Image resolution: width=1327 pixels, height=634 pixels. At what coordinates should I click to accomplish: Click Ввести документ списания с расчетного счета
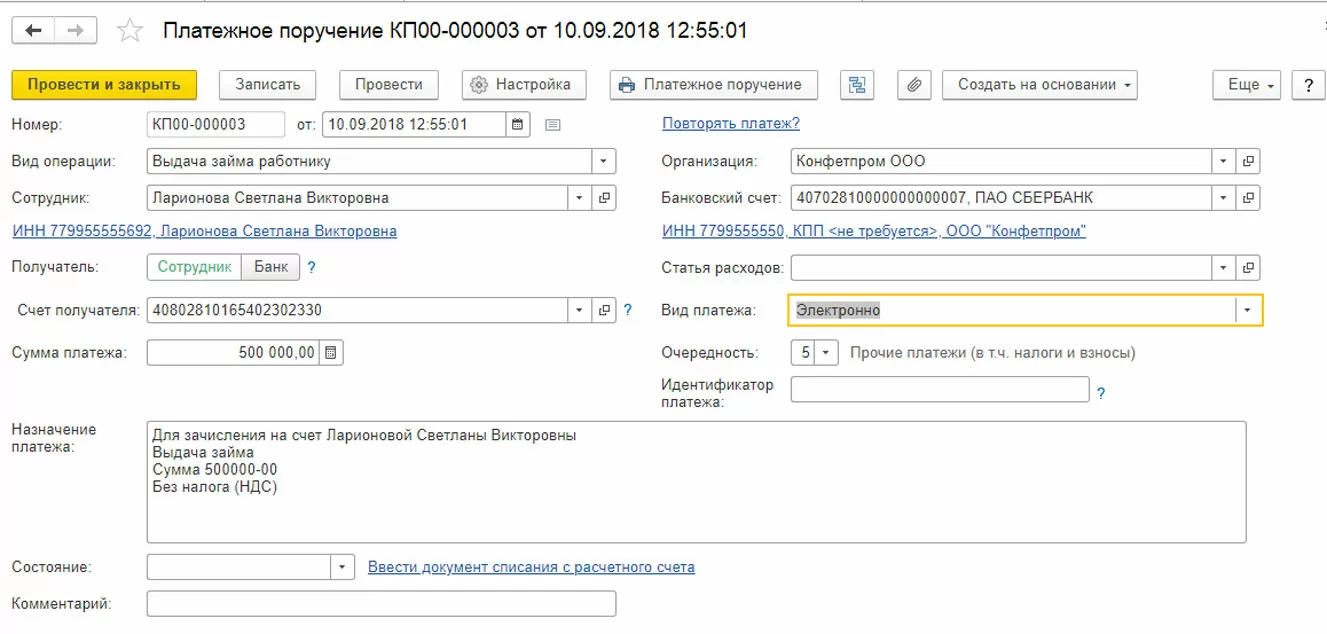[x=531, y=567]
